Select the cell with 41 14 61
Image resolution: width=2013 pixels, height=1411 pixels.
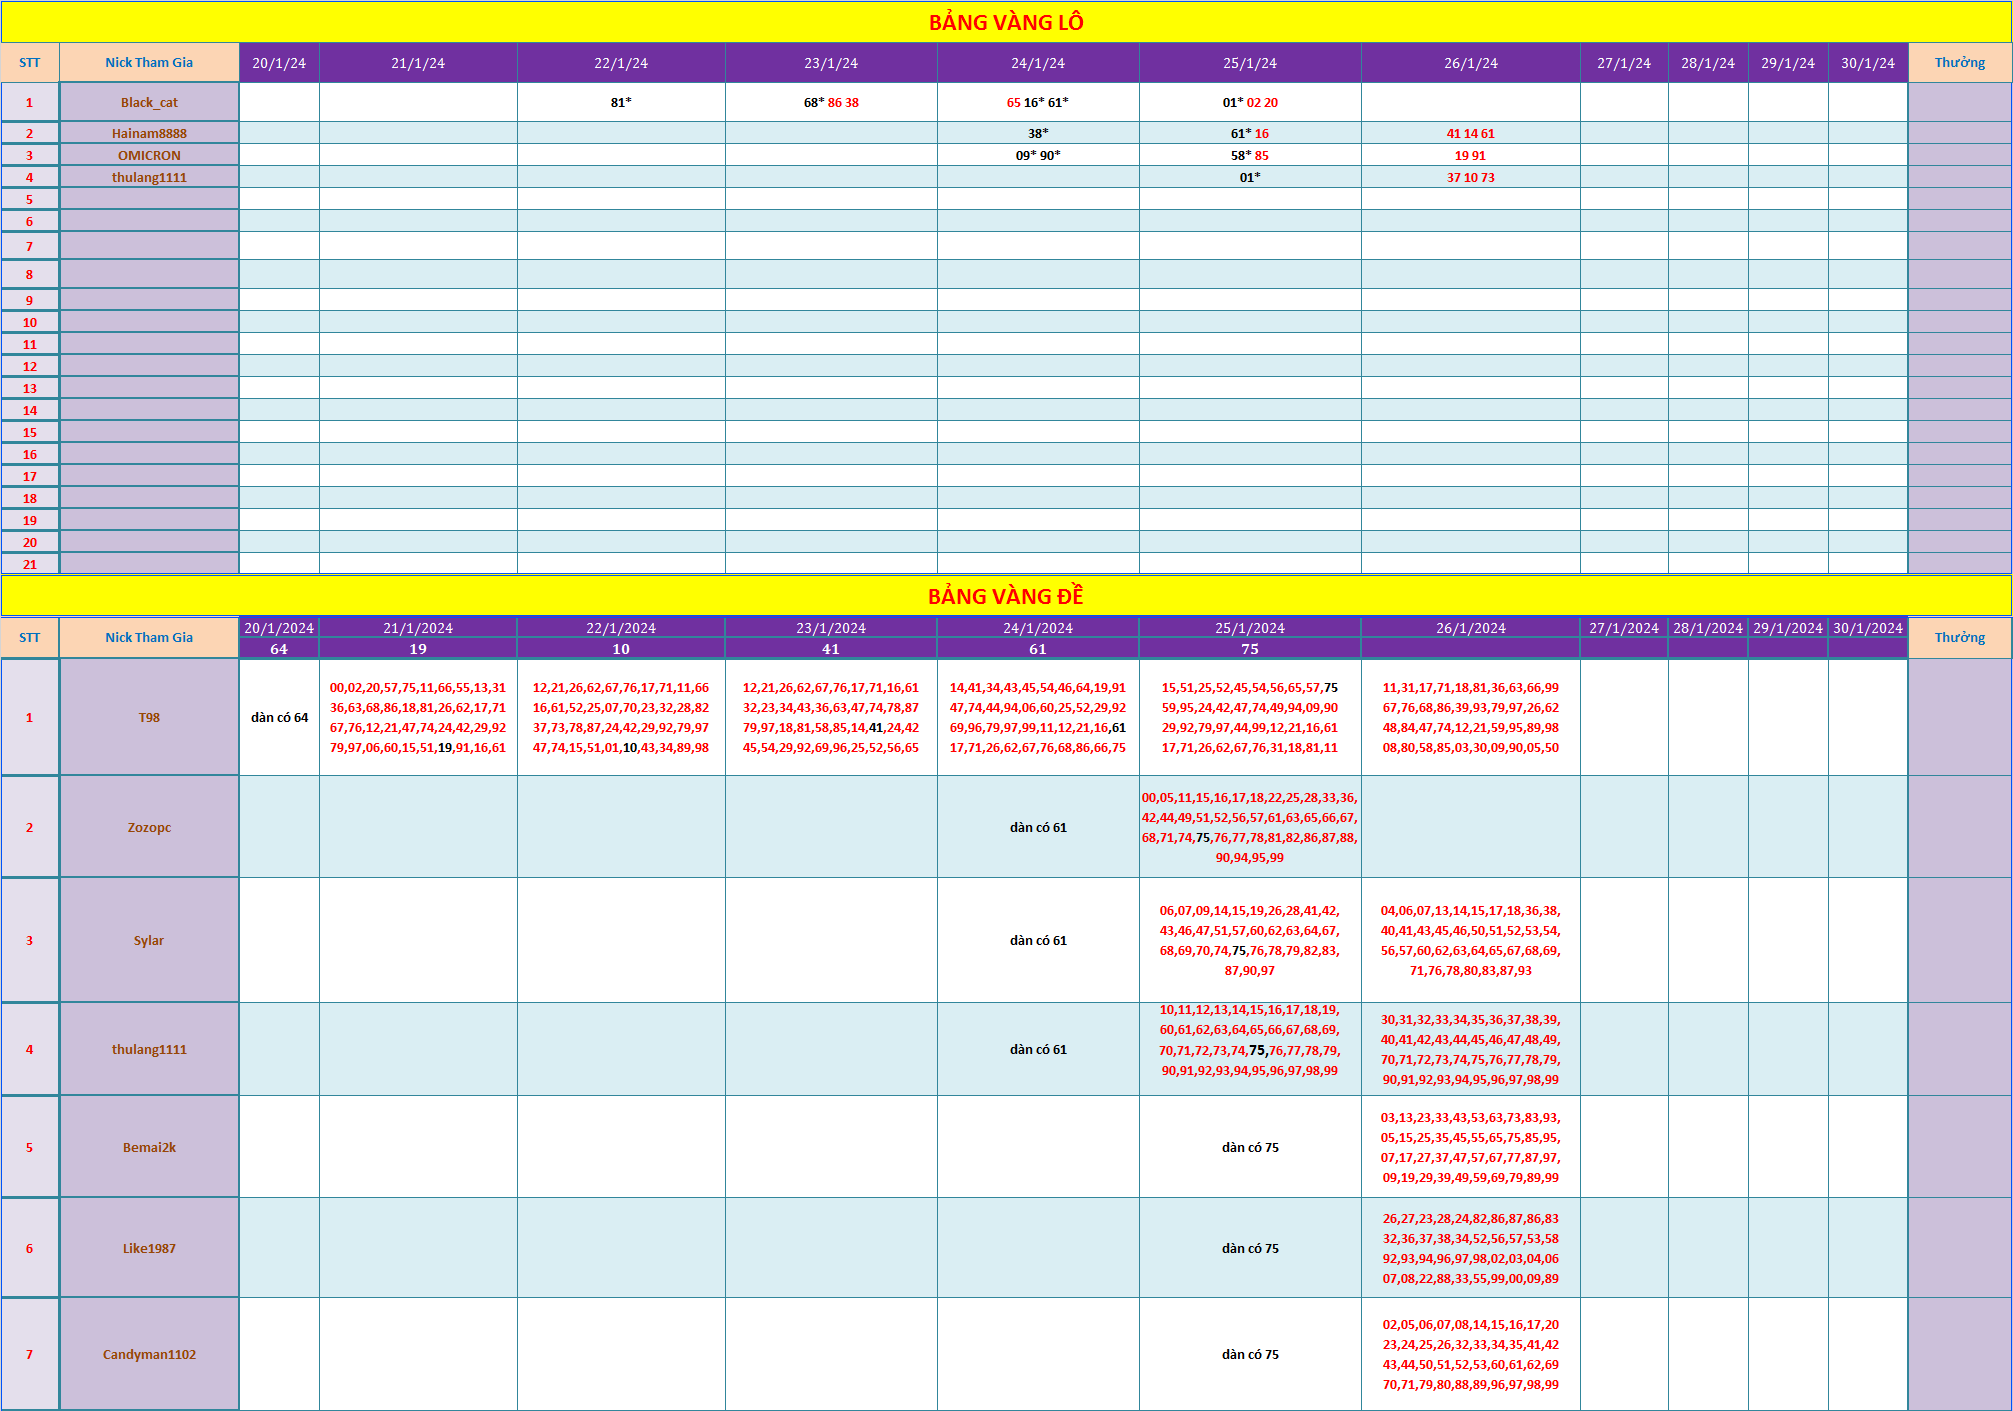click(1471, 133)
